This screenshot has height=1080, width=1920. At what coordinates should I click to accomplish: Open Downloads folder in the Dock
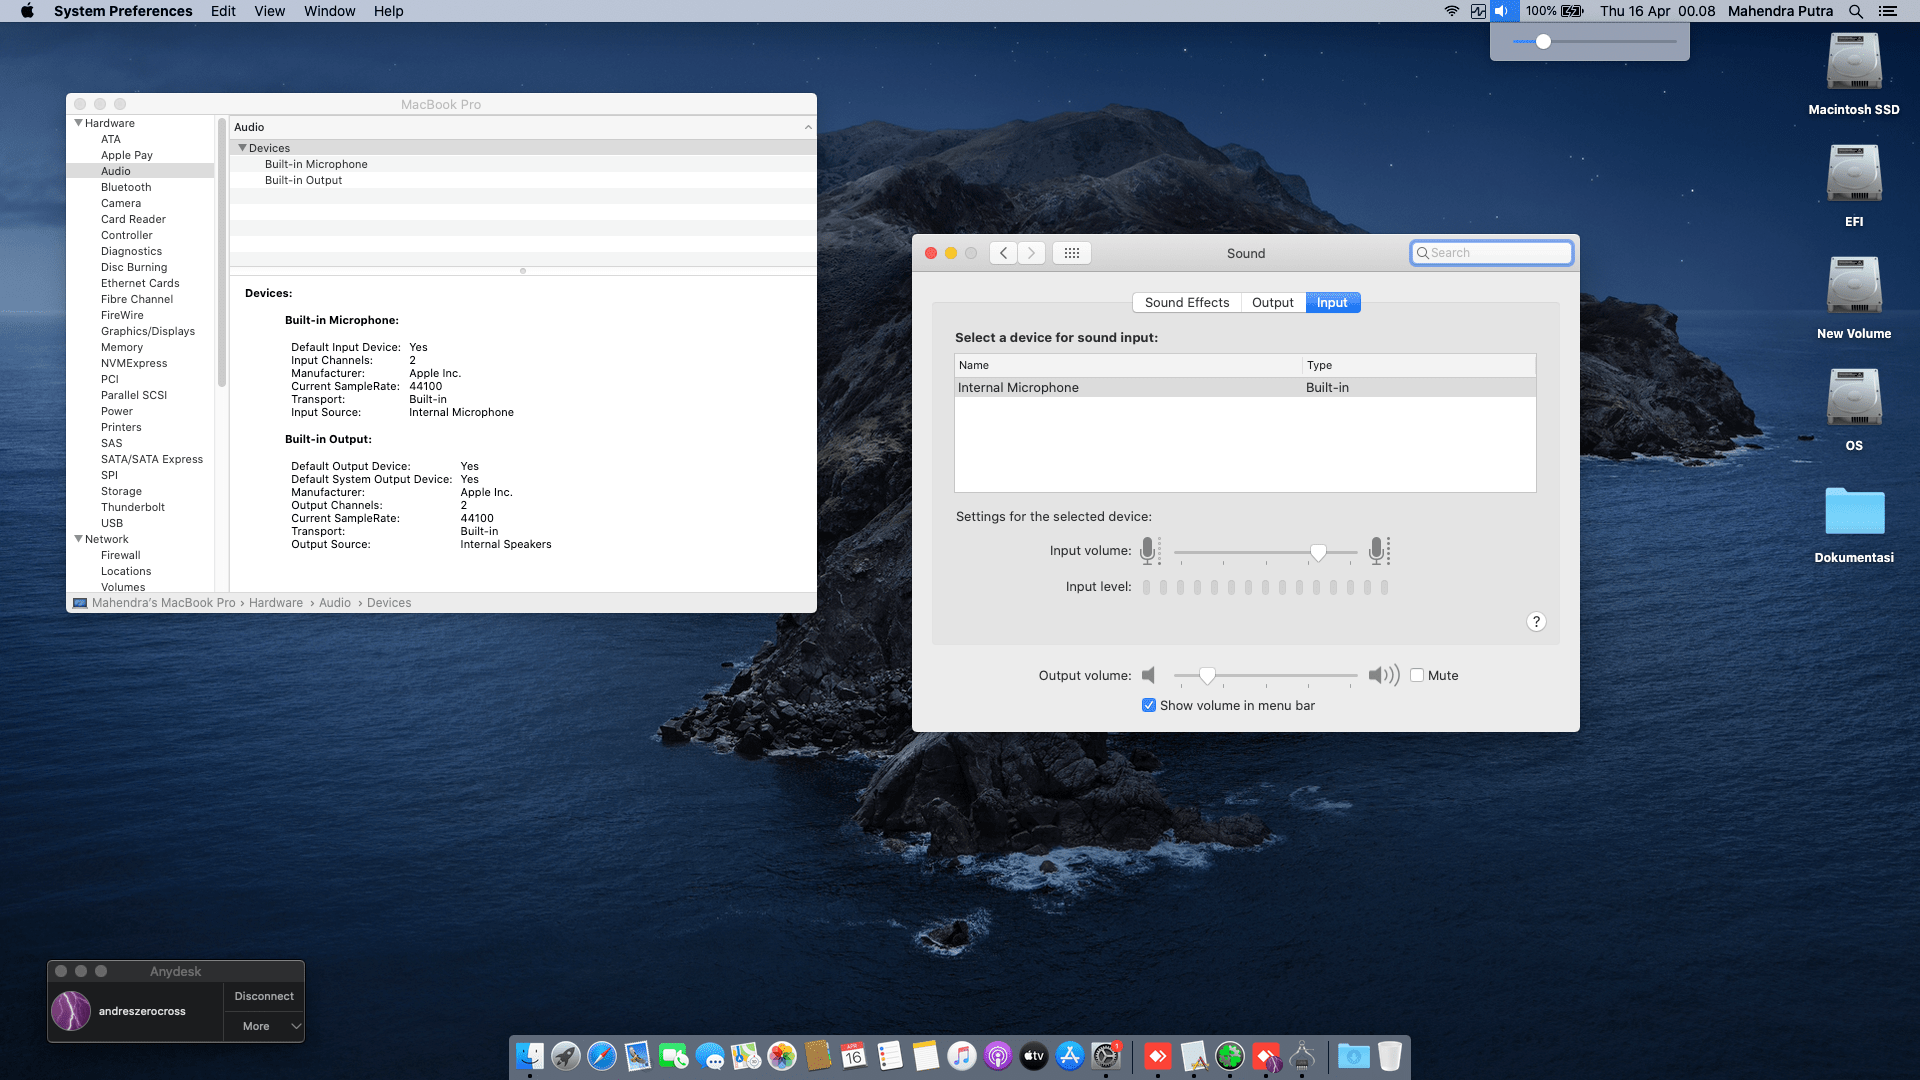pos(1354,1056)
